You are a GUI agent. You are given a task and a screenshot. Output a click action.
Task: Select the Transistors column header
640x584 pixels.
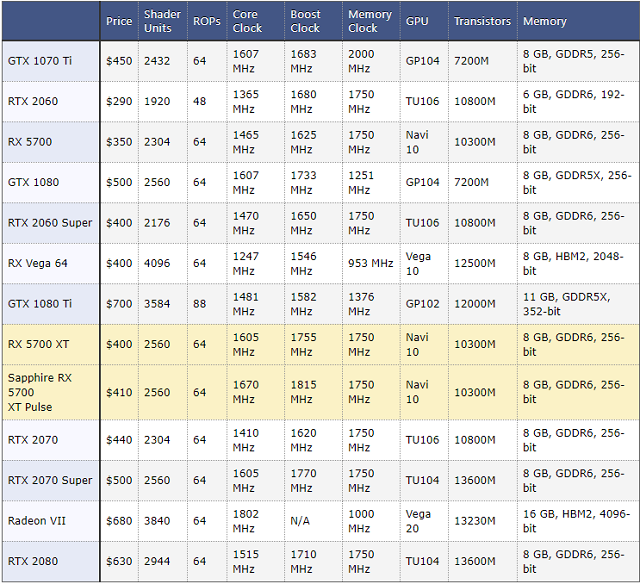pyautogui.click(x=482, y=21)
